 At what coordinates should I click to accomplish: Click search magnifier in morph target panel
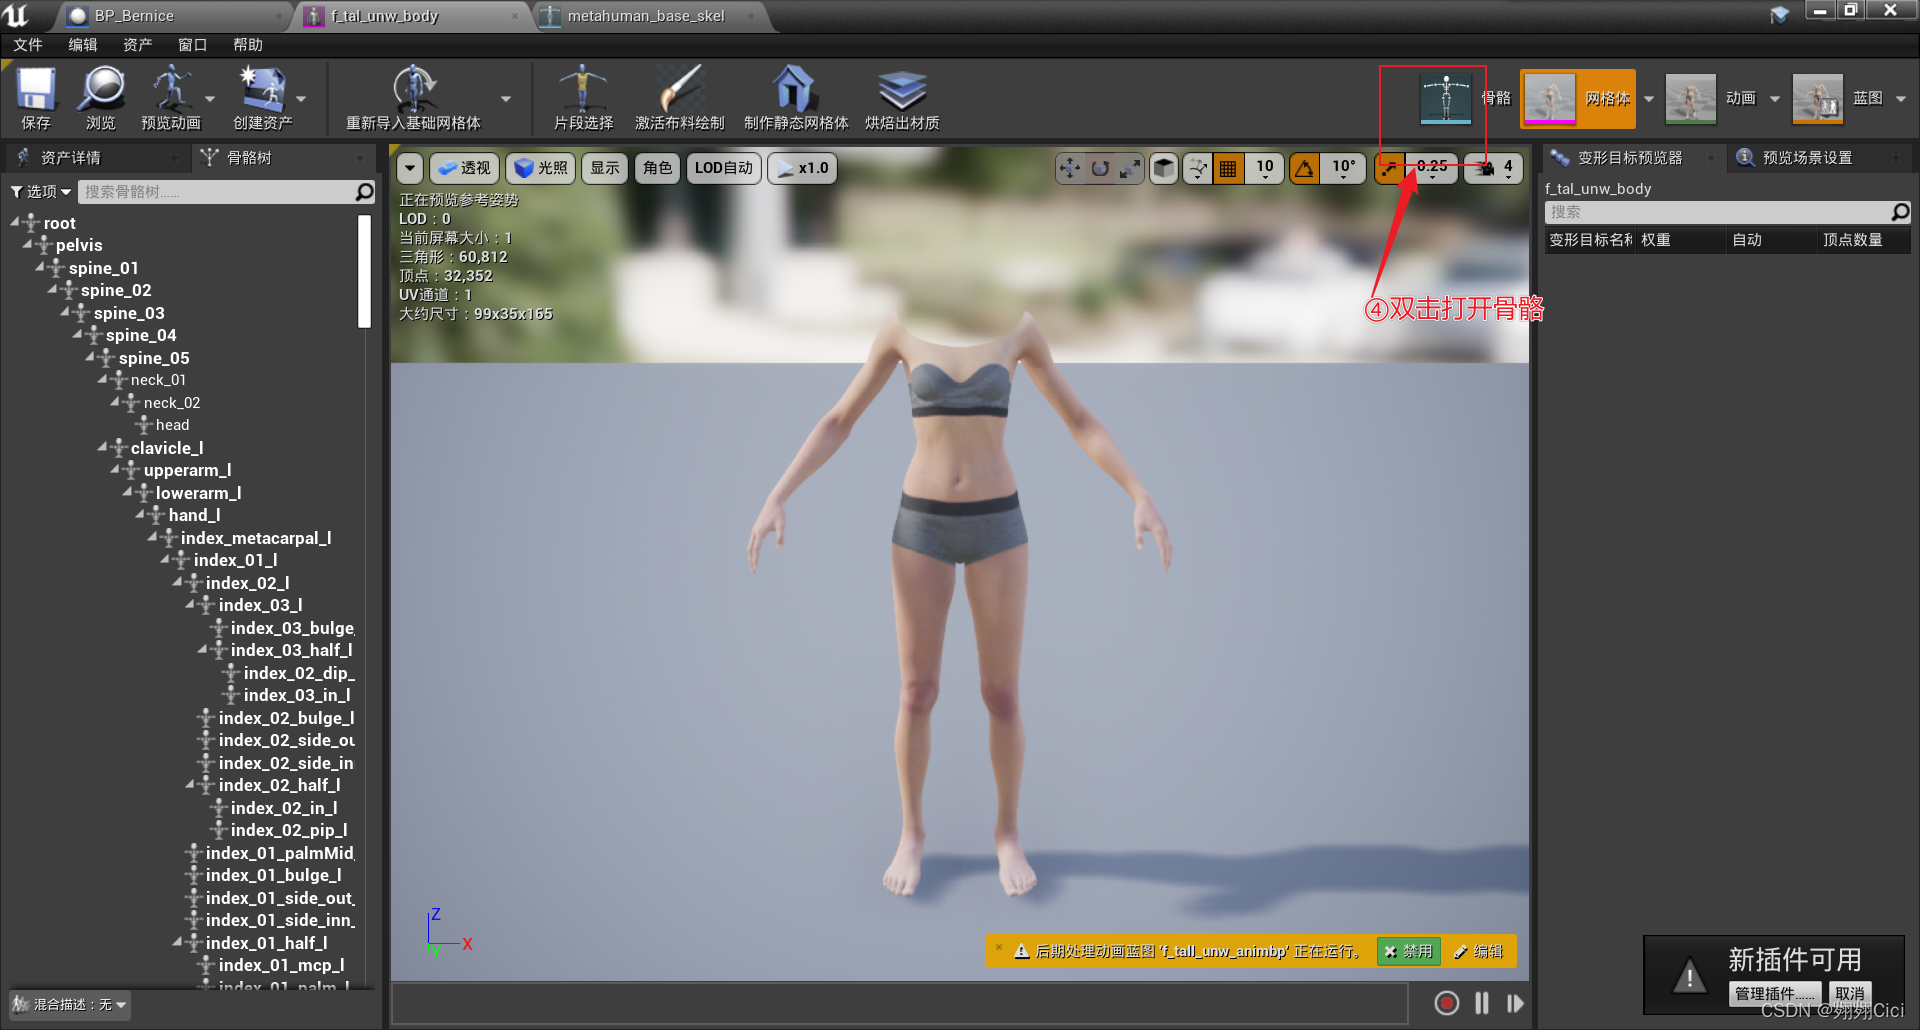pos(1900,212)
